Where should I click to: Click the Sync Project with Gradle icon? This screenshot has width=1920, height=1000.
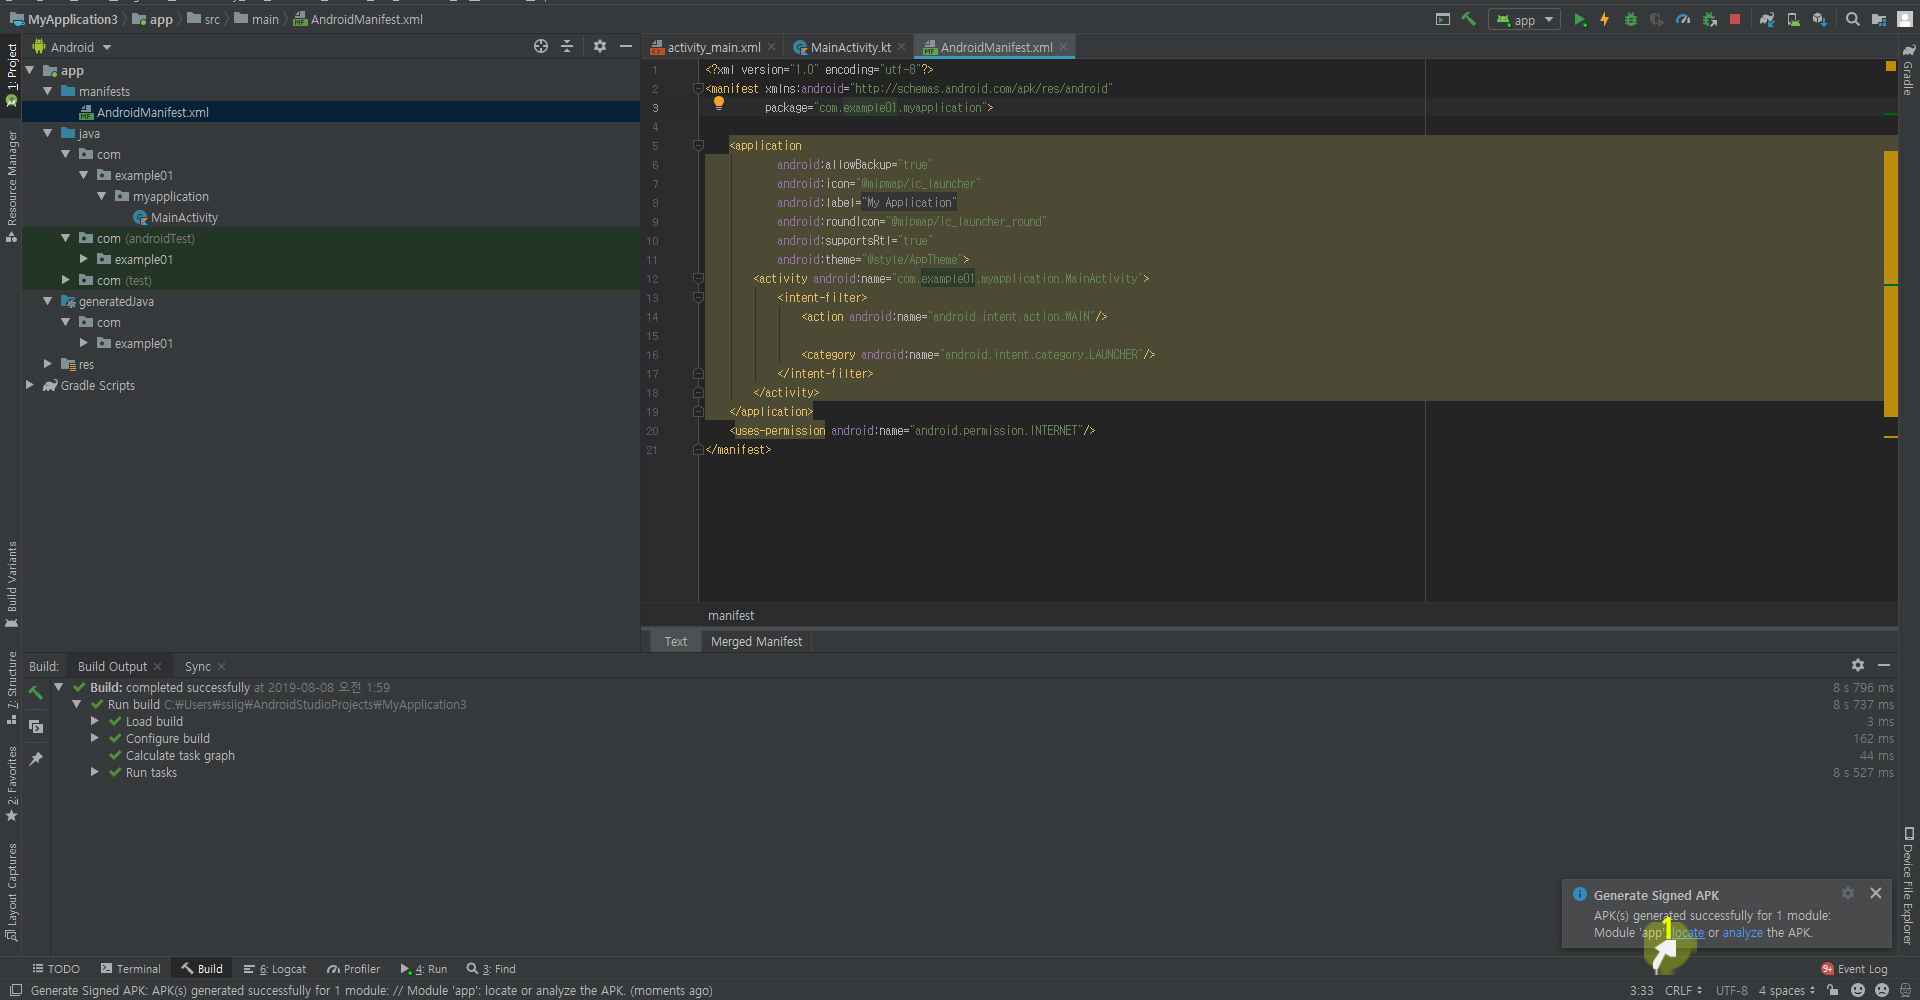pos(1767,19)
